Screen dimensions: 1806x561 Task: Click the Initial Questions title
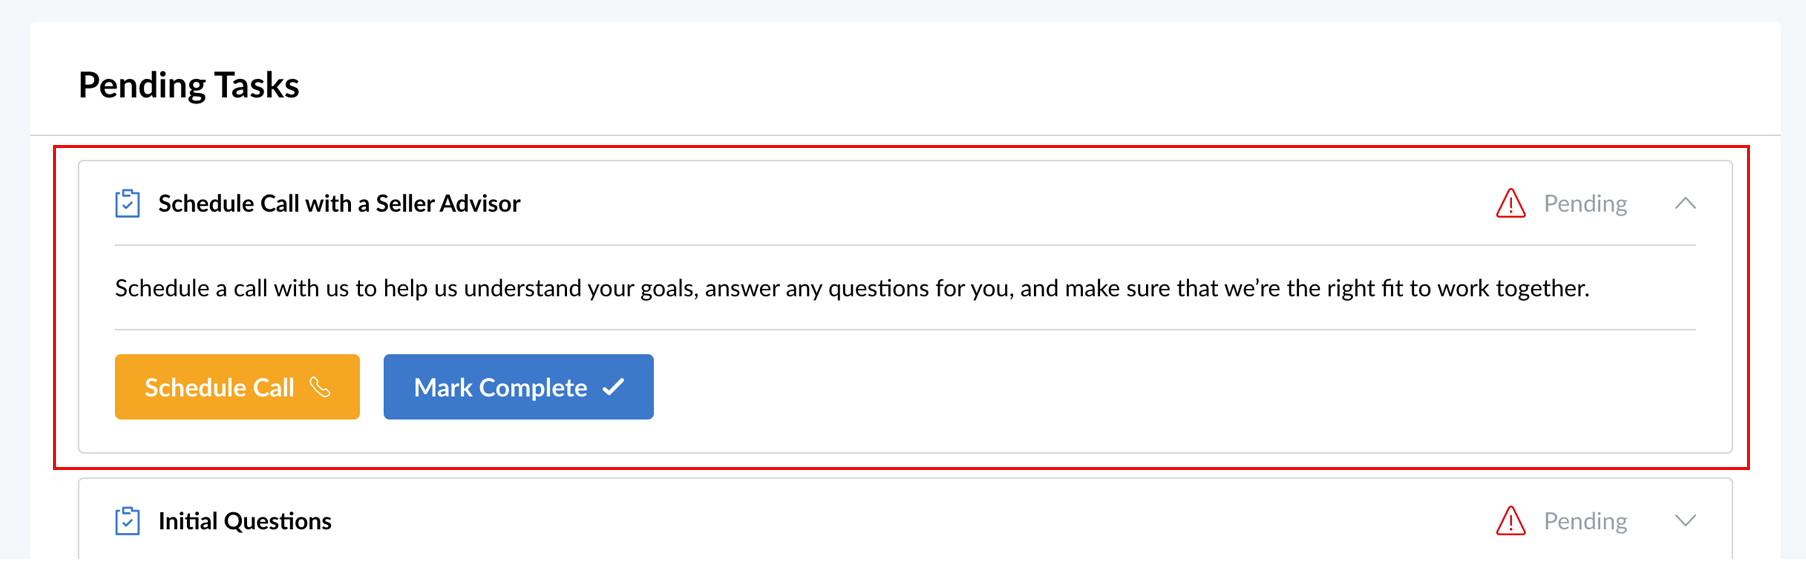(245, 521)
